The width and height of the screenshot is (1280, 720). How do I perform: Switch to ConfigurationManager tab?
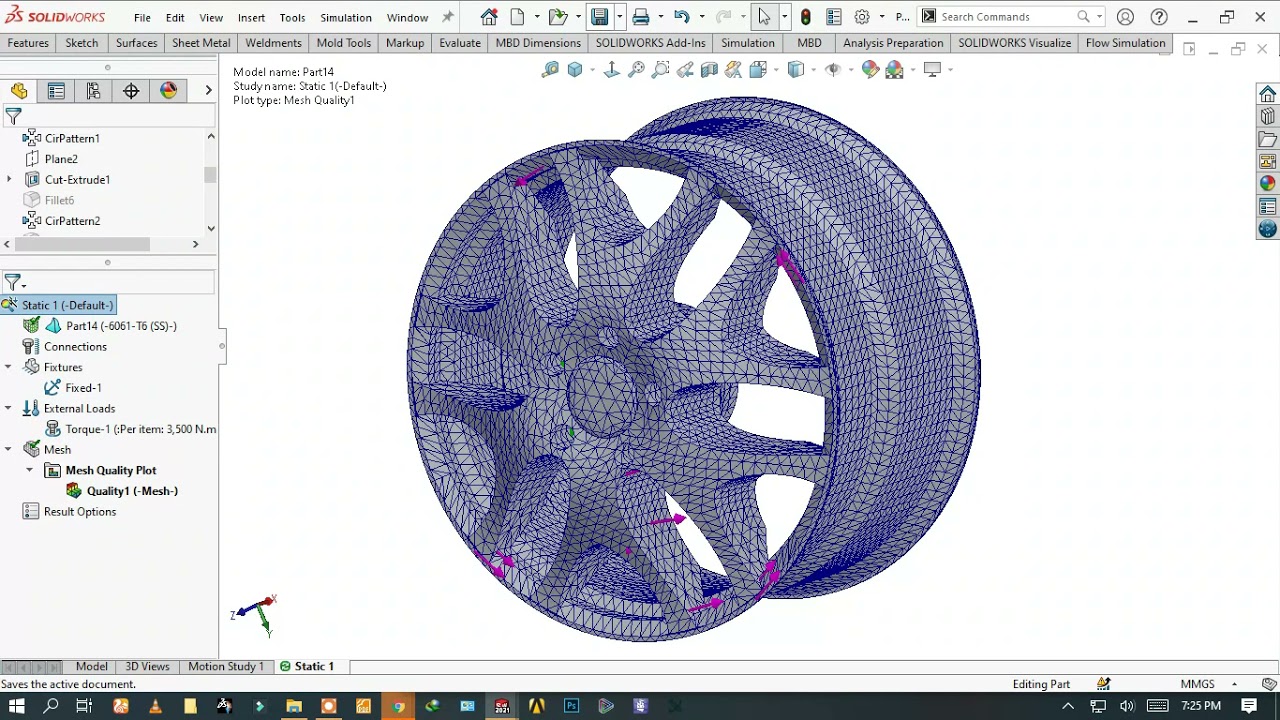93,91
